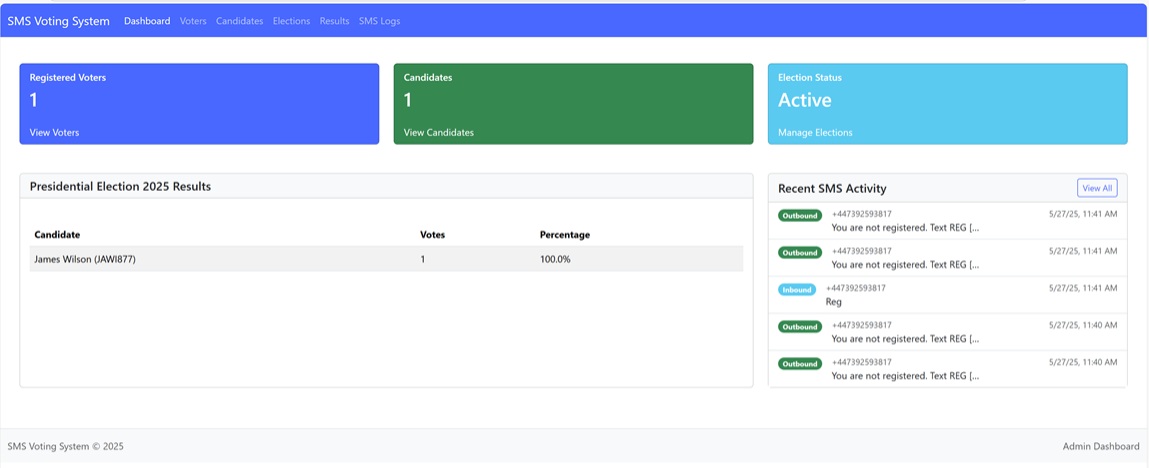Screen dimensions: 1149x468
Task: Open the SMS Voting System home brand
Action: pos(59,21)
